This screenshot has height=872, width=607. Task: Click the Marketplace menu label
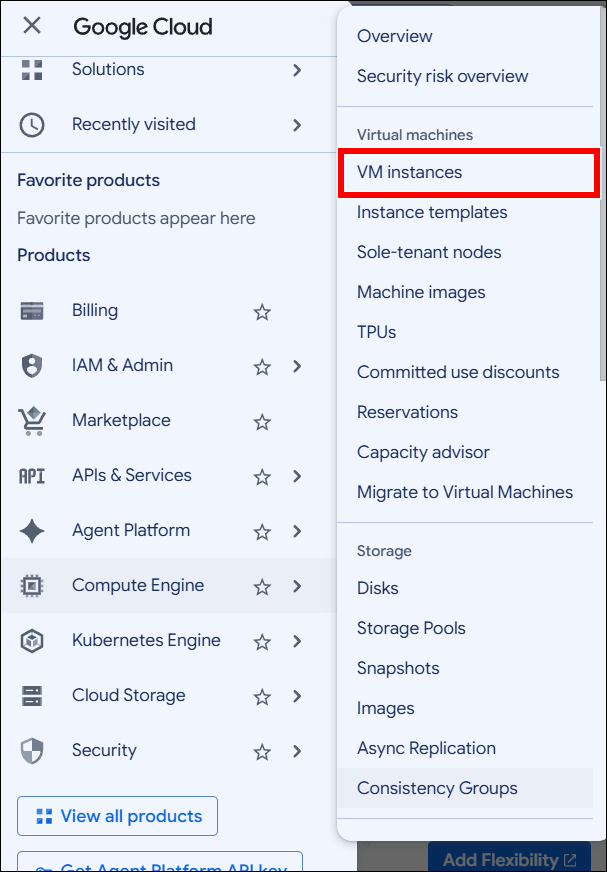point(121,420)
